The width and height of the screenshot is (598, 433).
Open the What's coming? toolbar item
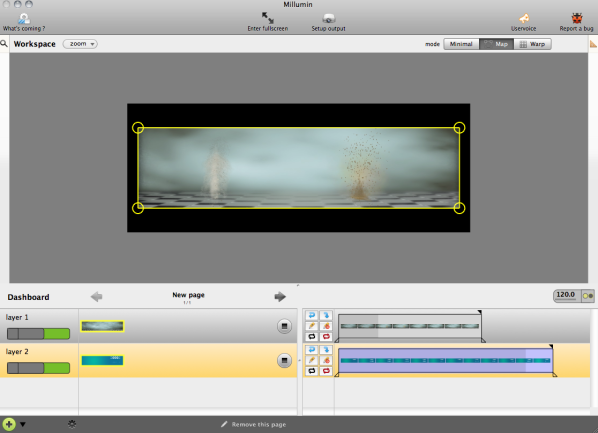click(24, 22)
